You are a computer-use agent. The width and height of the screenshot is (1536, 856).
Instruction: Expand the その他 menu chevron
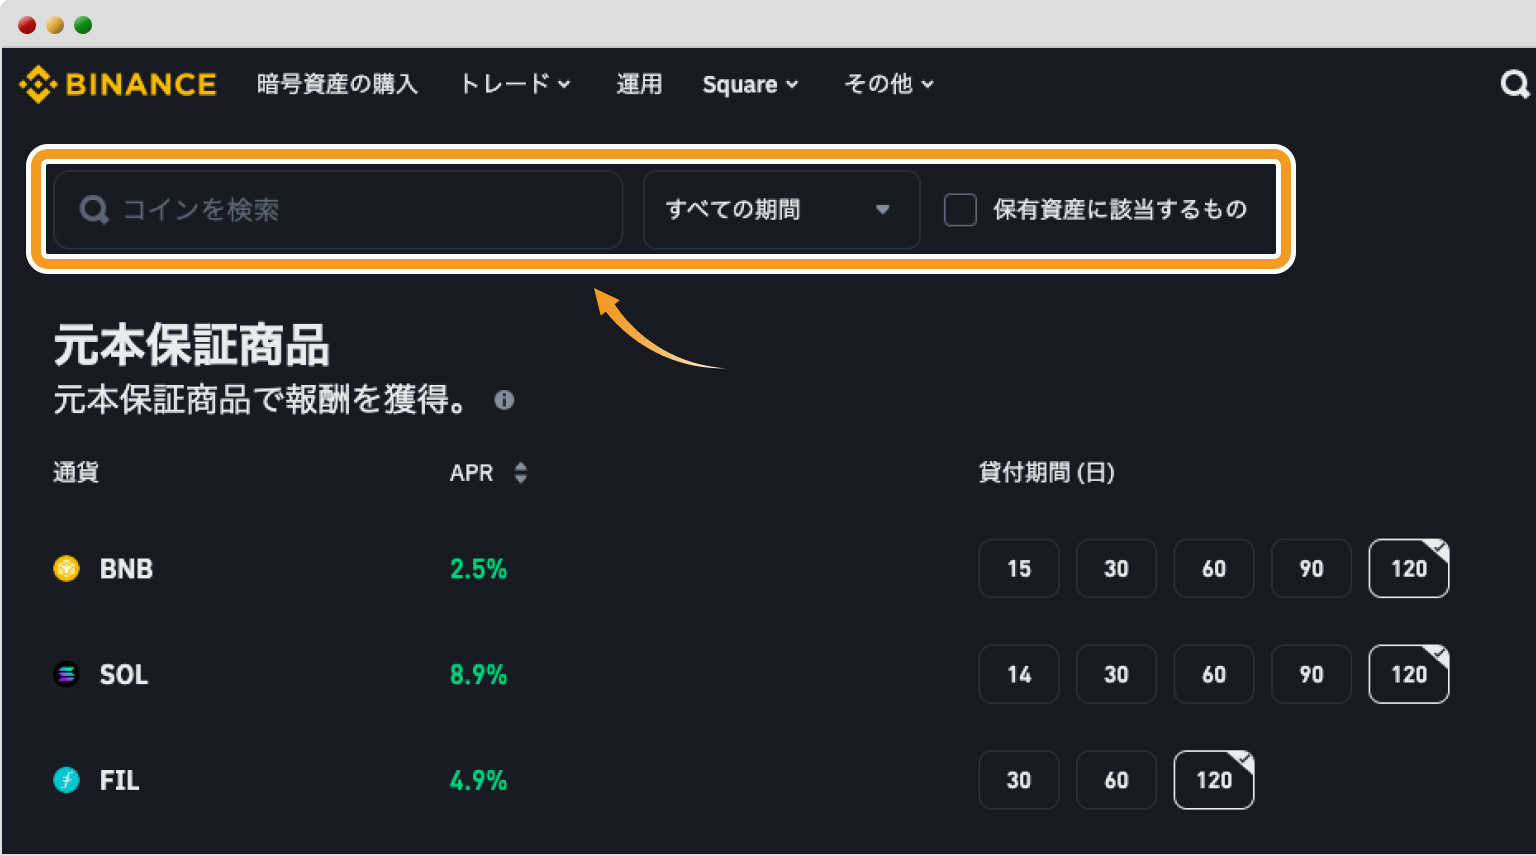coord(928,84)
